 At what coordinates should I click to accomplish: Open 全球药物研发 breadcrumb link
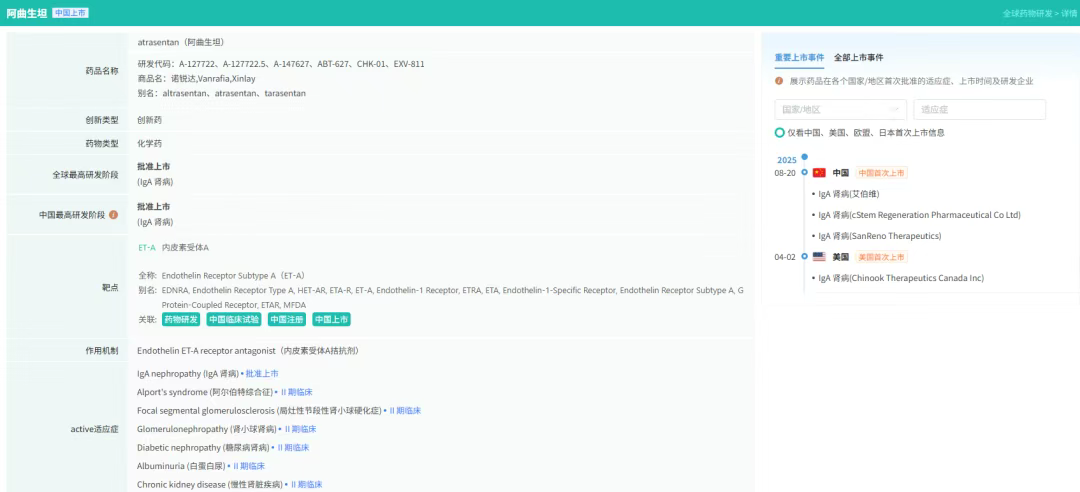point(1026,13)
